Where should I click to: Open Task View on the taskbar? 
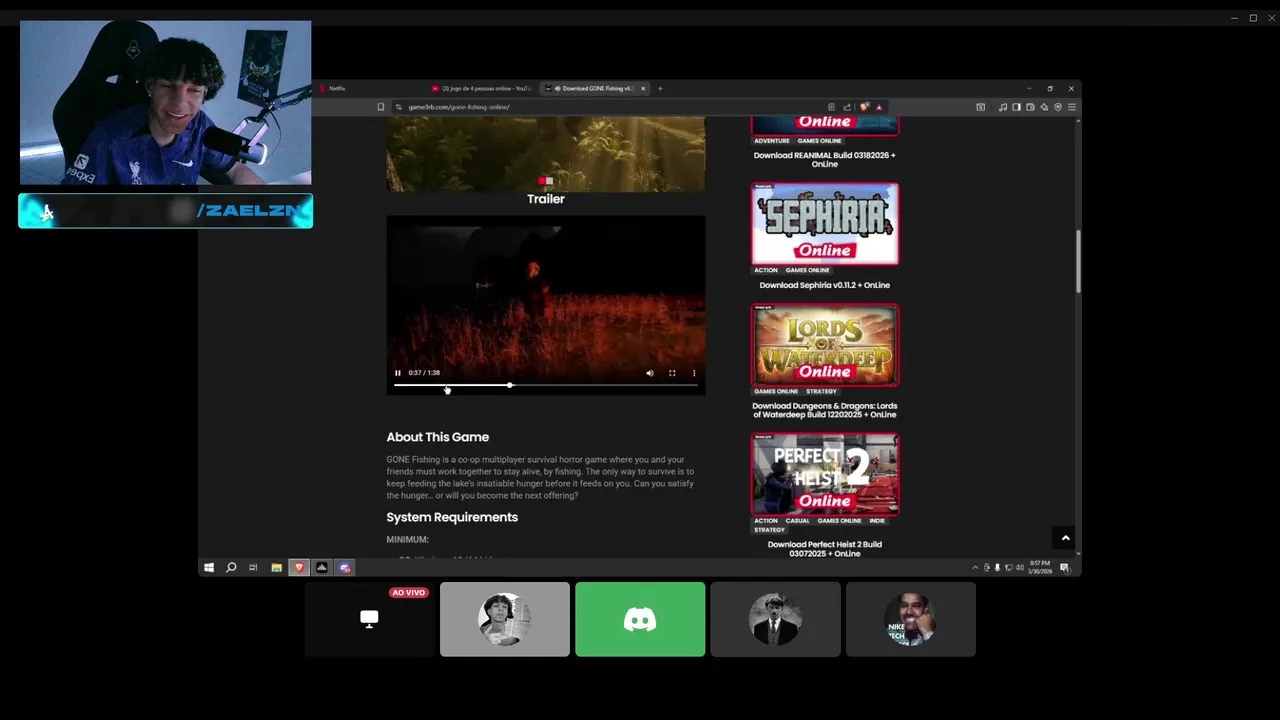coord(253,568)
